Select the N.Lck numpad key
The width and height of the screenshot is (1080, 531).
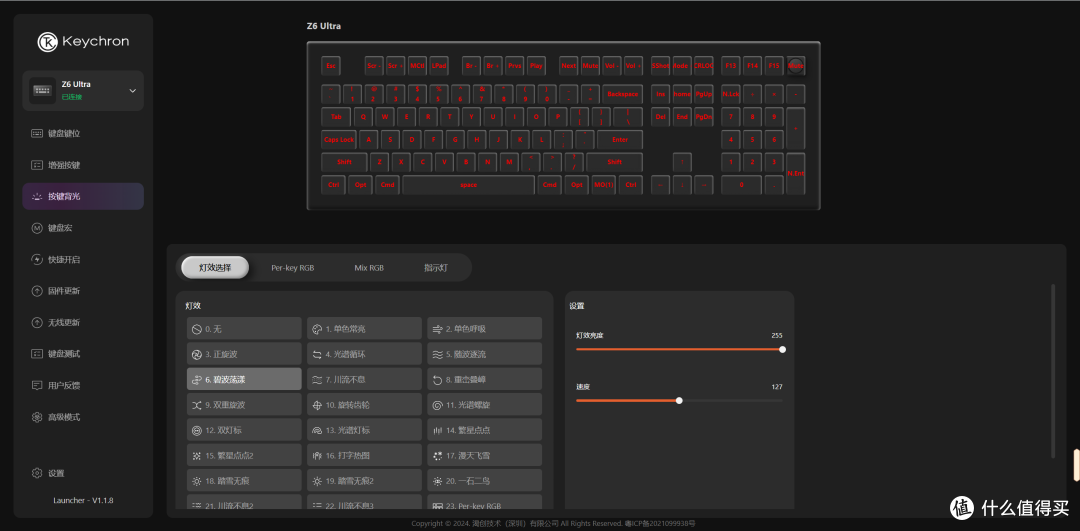731,94
